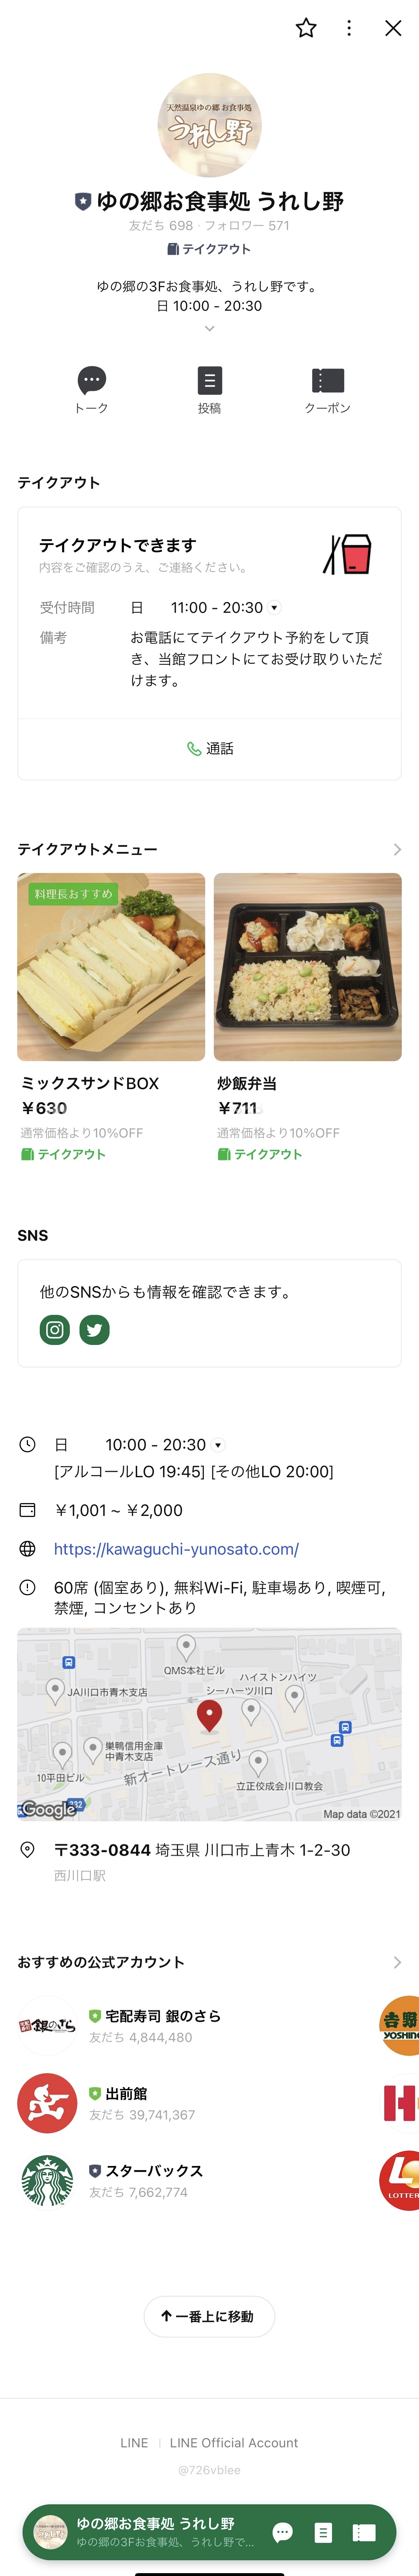
Task: Select the ミックスサンドBOX menu item
Action: tap(111, 967)
